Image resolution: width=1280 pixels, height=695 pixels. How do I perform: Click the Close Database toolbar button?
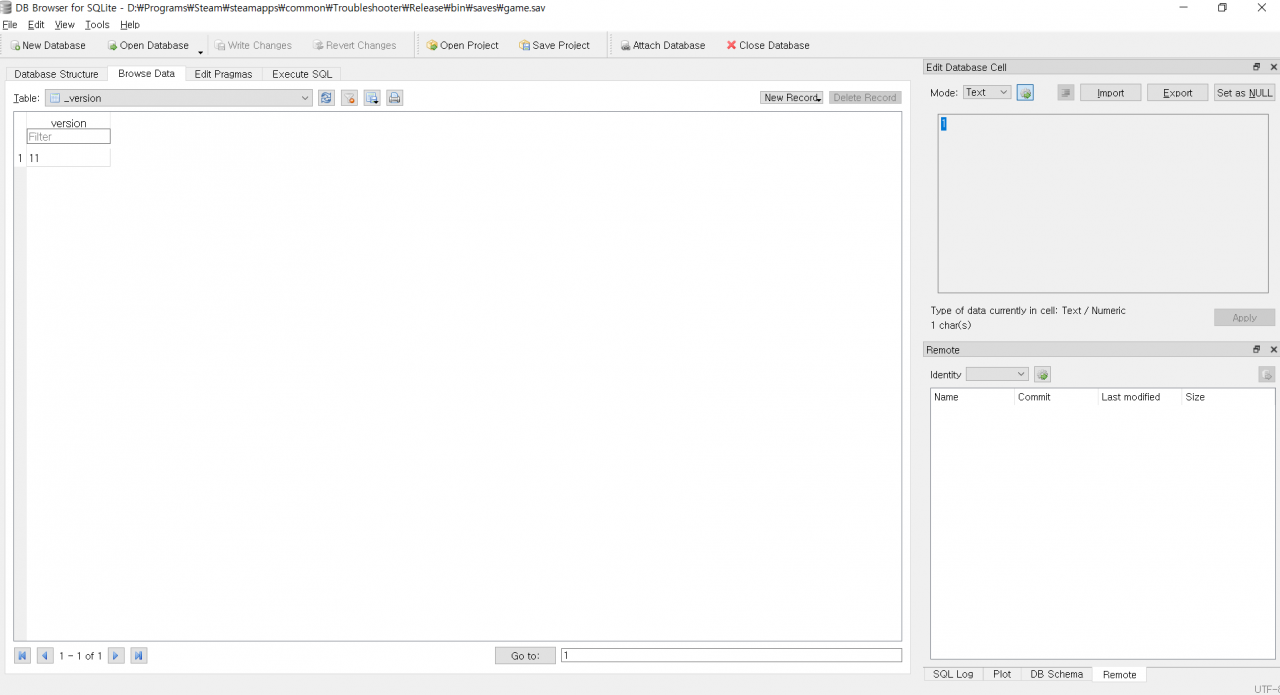click(x=768, y=45)
